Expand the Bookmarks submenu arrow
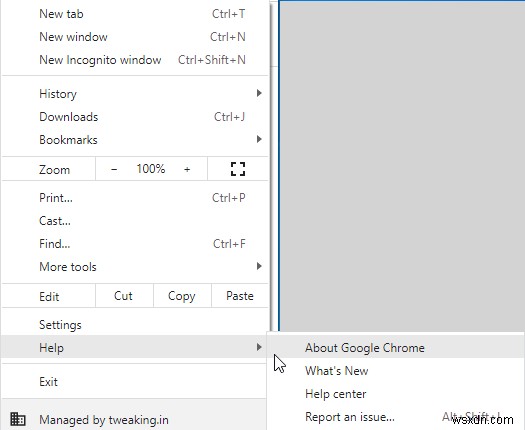Image resolution: width=525 pixels, height=430 pixels. (259, 139)
